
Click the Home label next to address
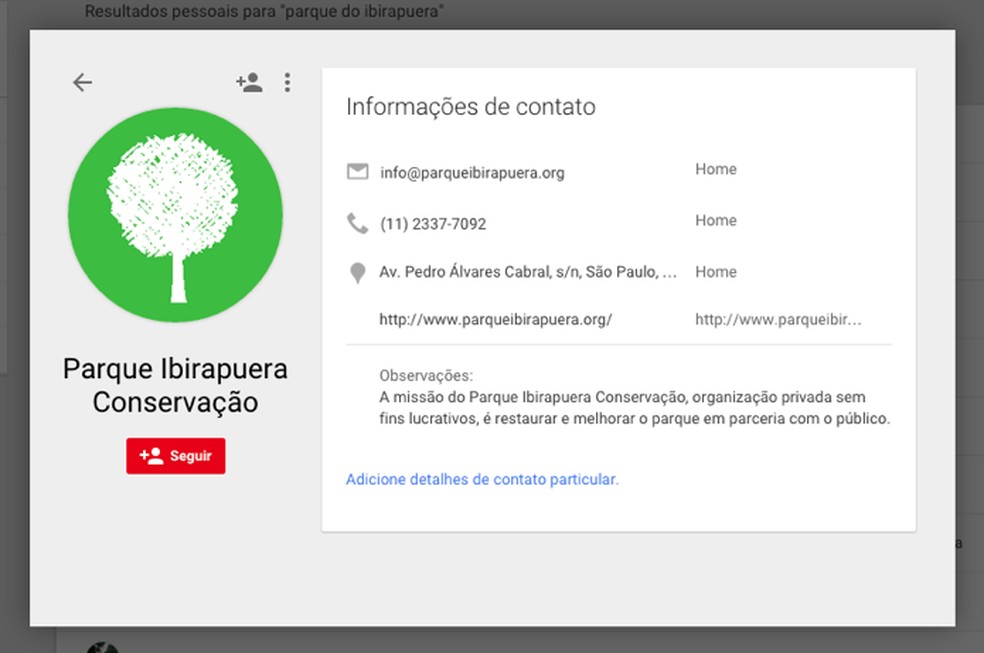715,271
